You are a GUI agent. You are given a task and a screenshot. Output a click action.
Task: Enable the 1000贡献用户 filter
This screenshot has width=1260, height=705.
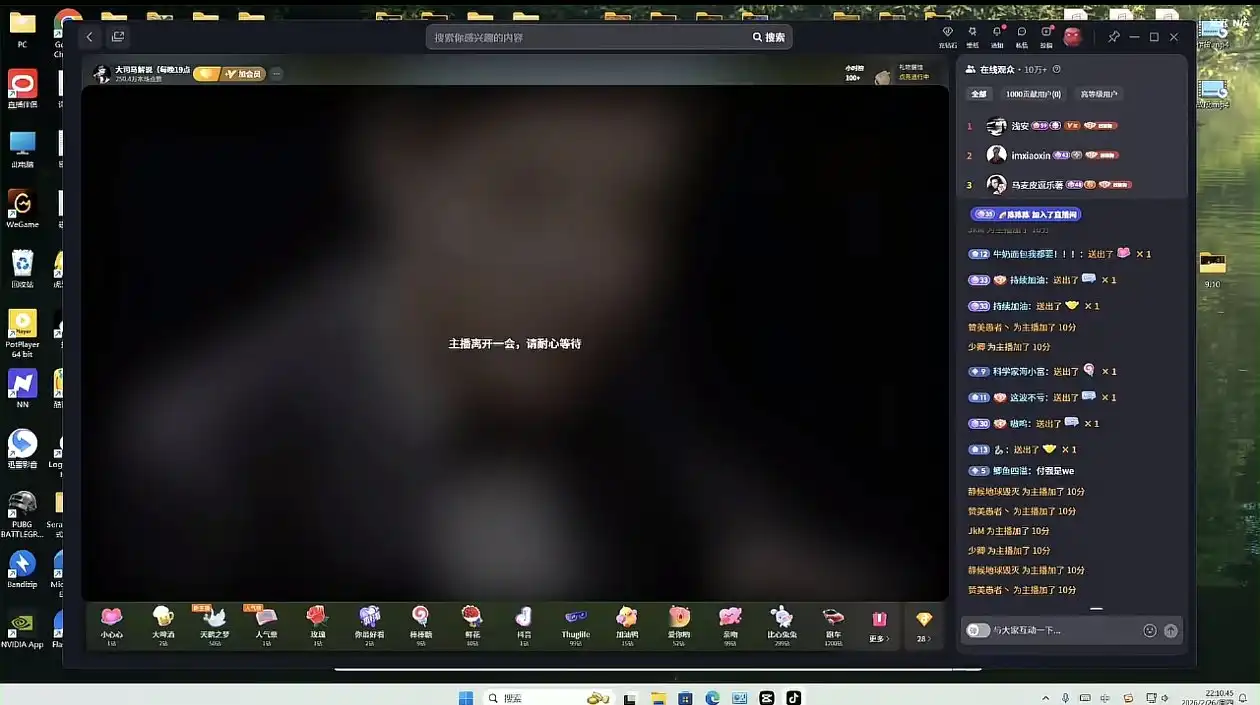tap(1034, 93)
